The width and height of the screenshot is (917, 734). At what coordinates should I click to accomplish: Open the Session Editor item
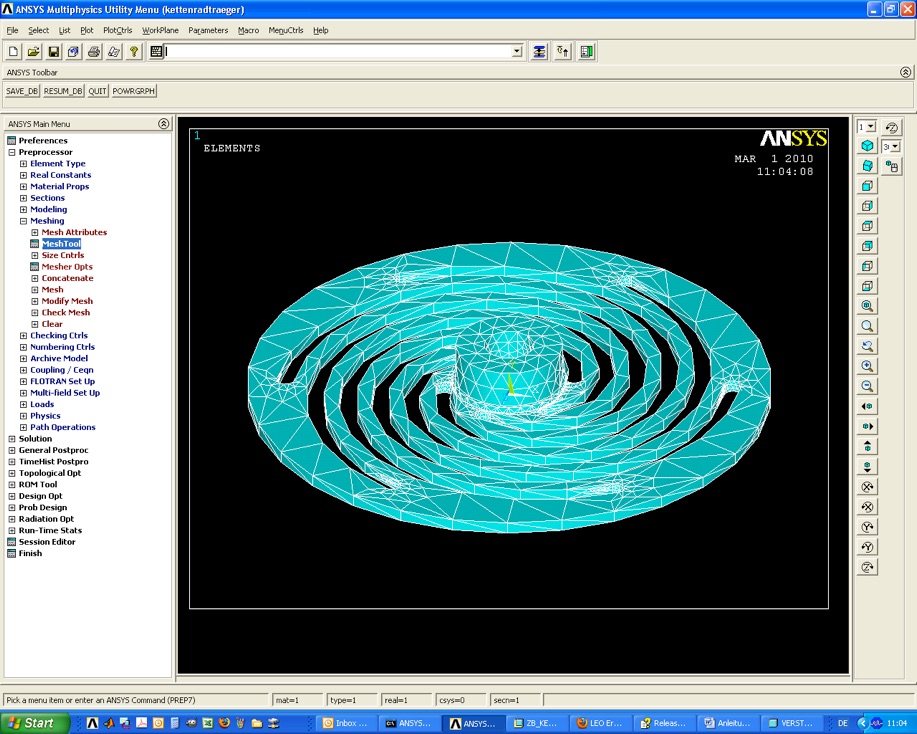click(47, 542)
